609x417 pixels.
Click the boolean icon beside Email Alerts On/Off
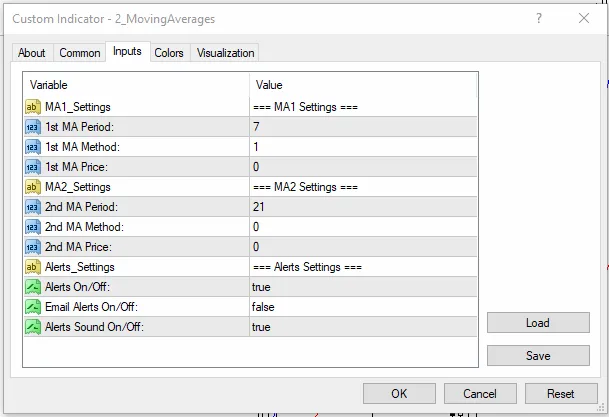click(33, 307)
